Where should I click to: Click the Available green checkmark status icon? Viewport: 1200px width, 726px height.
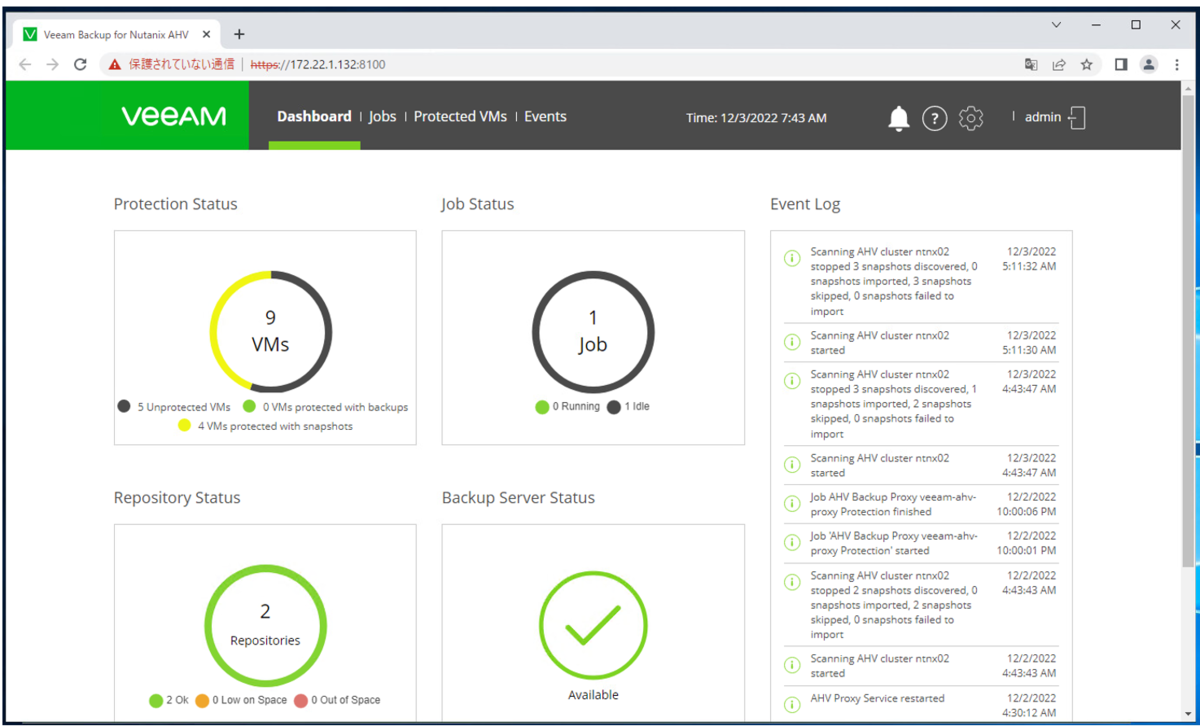coord(593,625)
